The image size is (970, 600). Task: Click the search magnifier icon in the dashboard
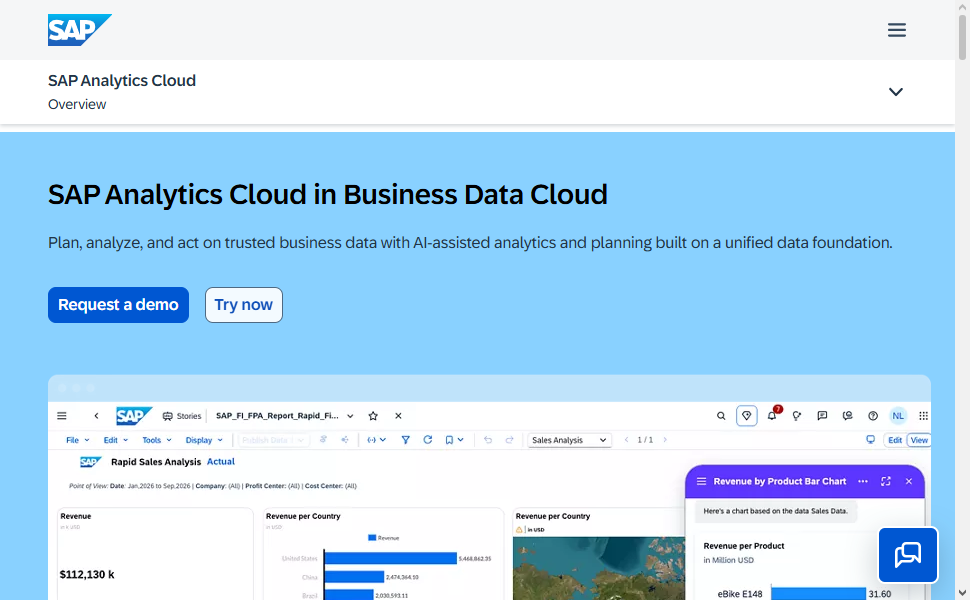tap(721, 416)
